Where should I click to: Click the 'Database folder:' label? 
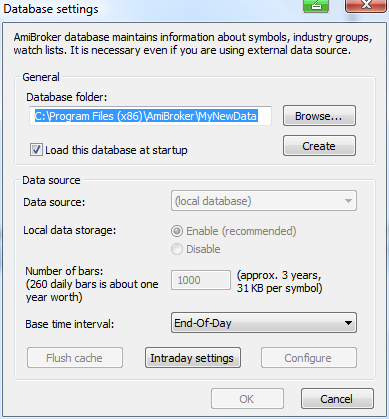tap(67, 97)
